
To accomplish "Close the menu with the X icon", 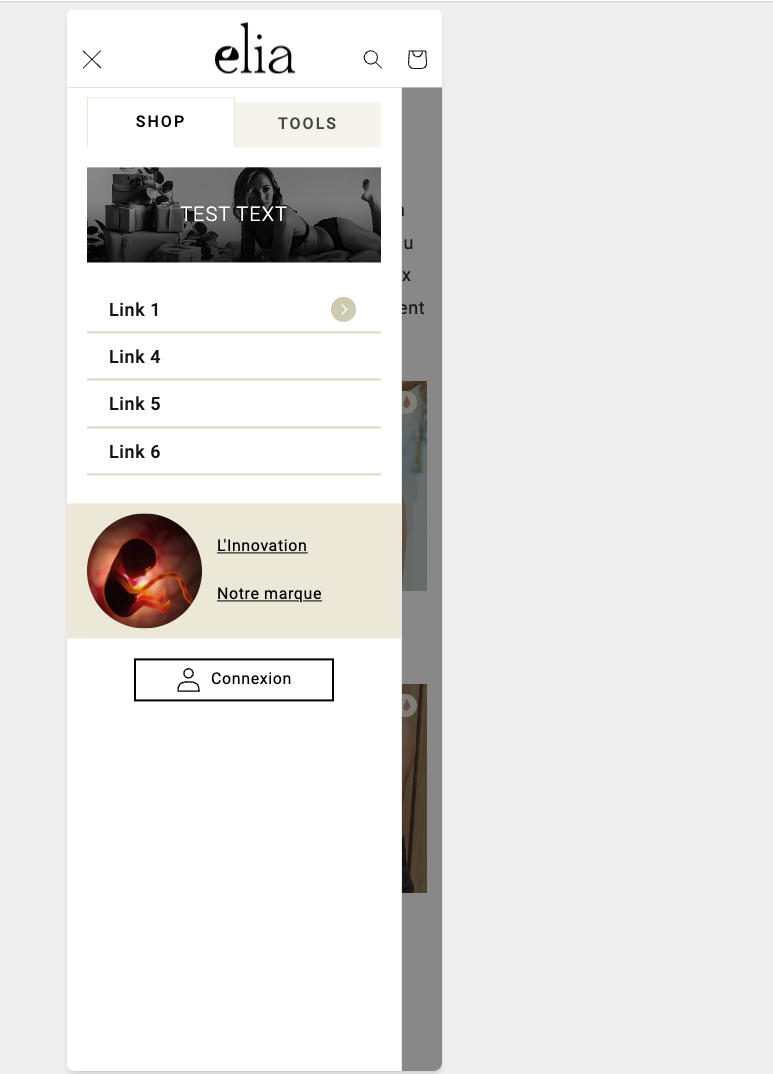I will [92, 60].
